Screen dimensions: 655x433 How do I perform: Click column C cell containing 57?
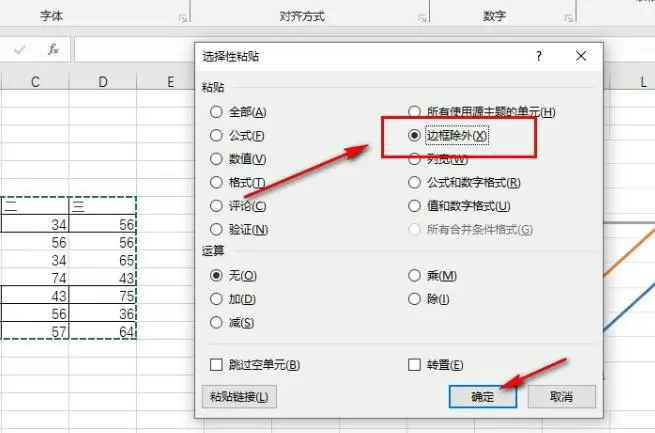pos(35,331)
